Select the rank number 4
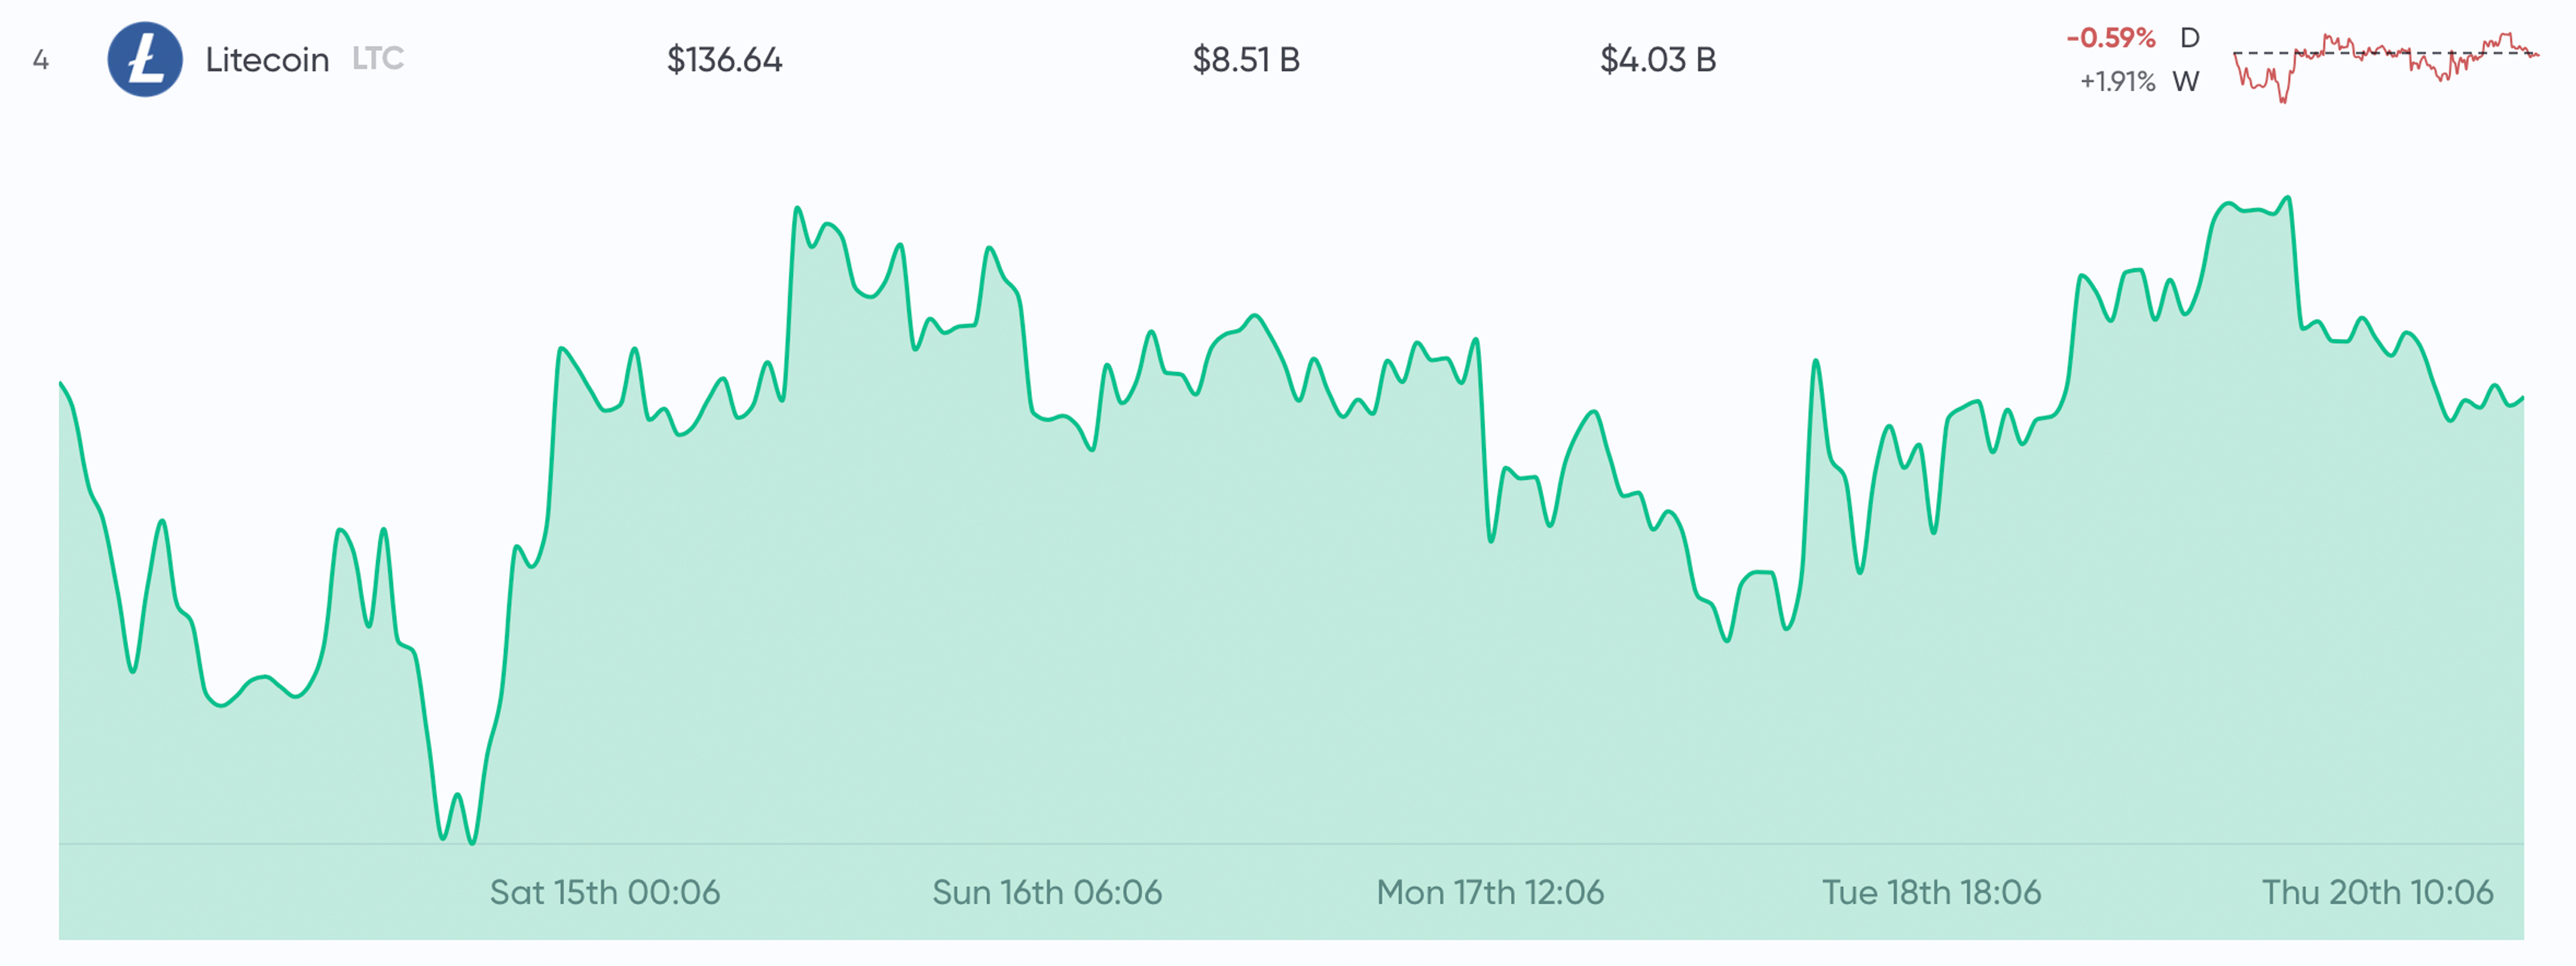Image resolution: width=2576 pixels, height=966 pixels. (41, 60)
